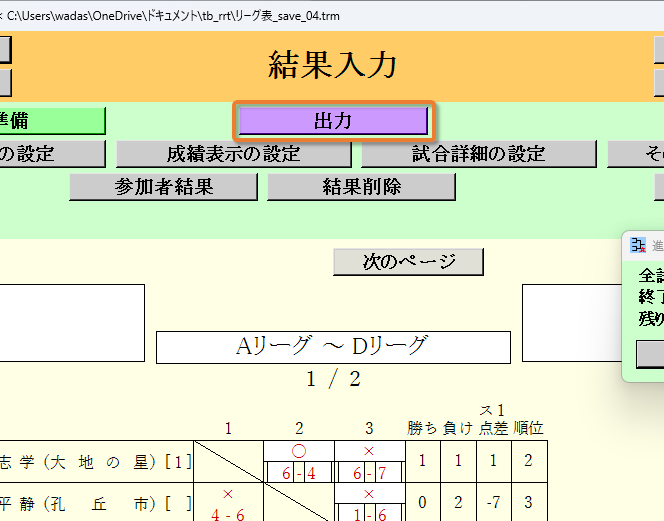The height and width of the screenshot is (521, 664).
Task: Click the 勝ち column header
Action: [422, 428]
